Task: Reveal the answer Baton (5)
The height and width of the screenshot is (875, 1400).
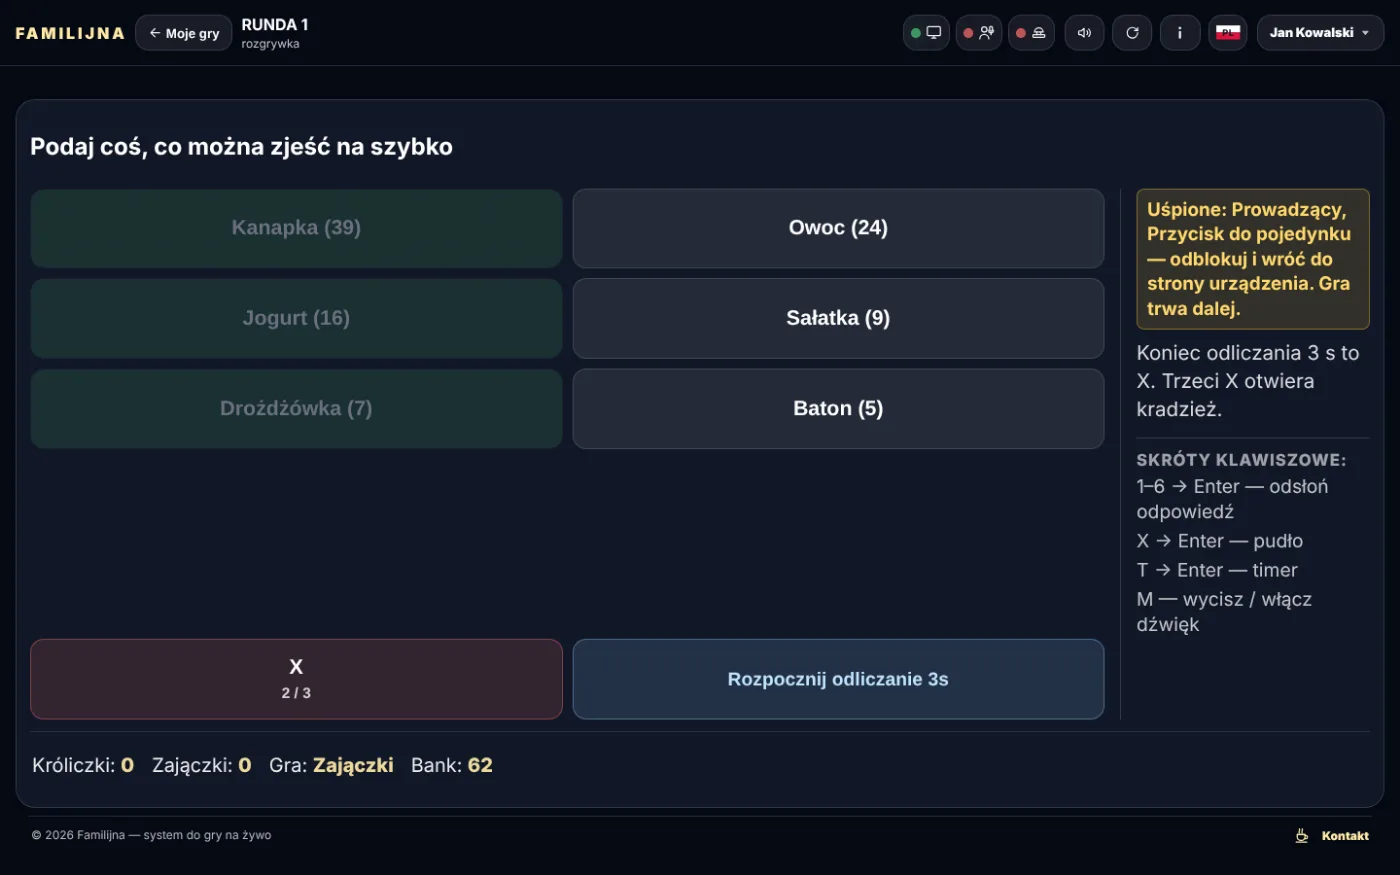Action: [x=838, y=409]
